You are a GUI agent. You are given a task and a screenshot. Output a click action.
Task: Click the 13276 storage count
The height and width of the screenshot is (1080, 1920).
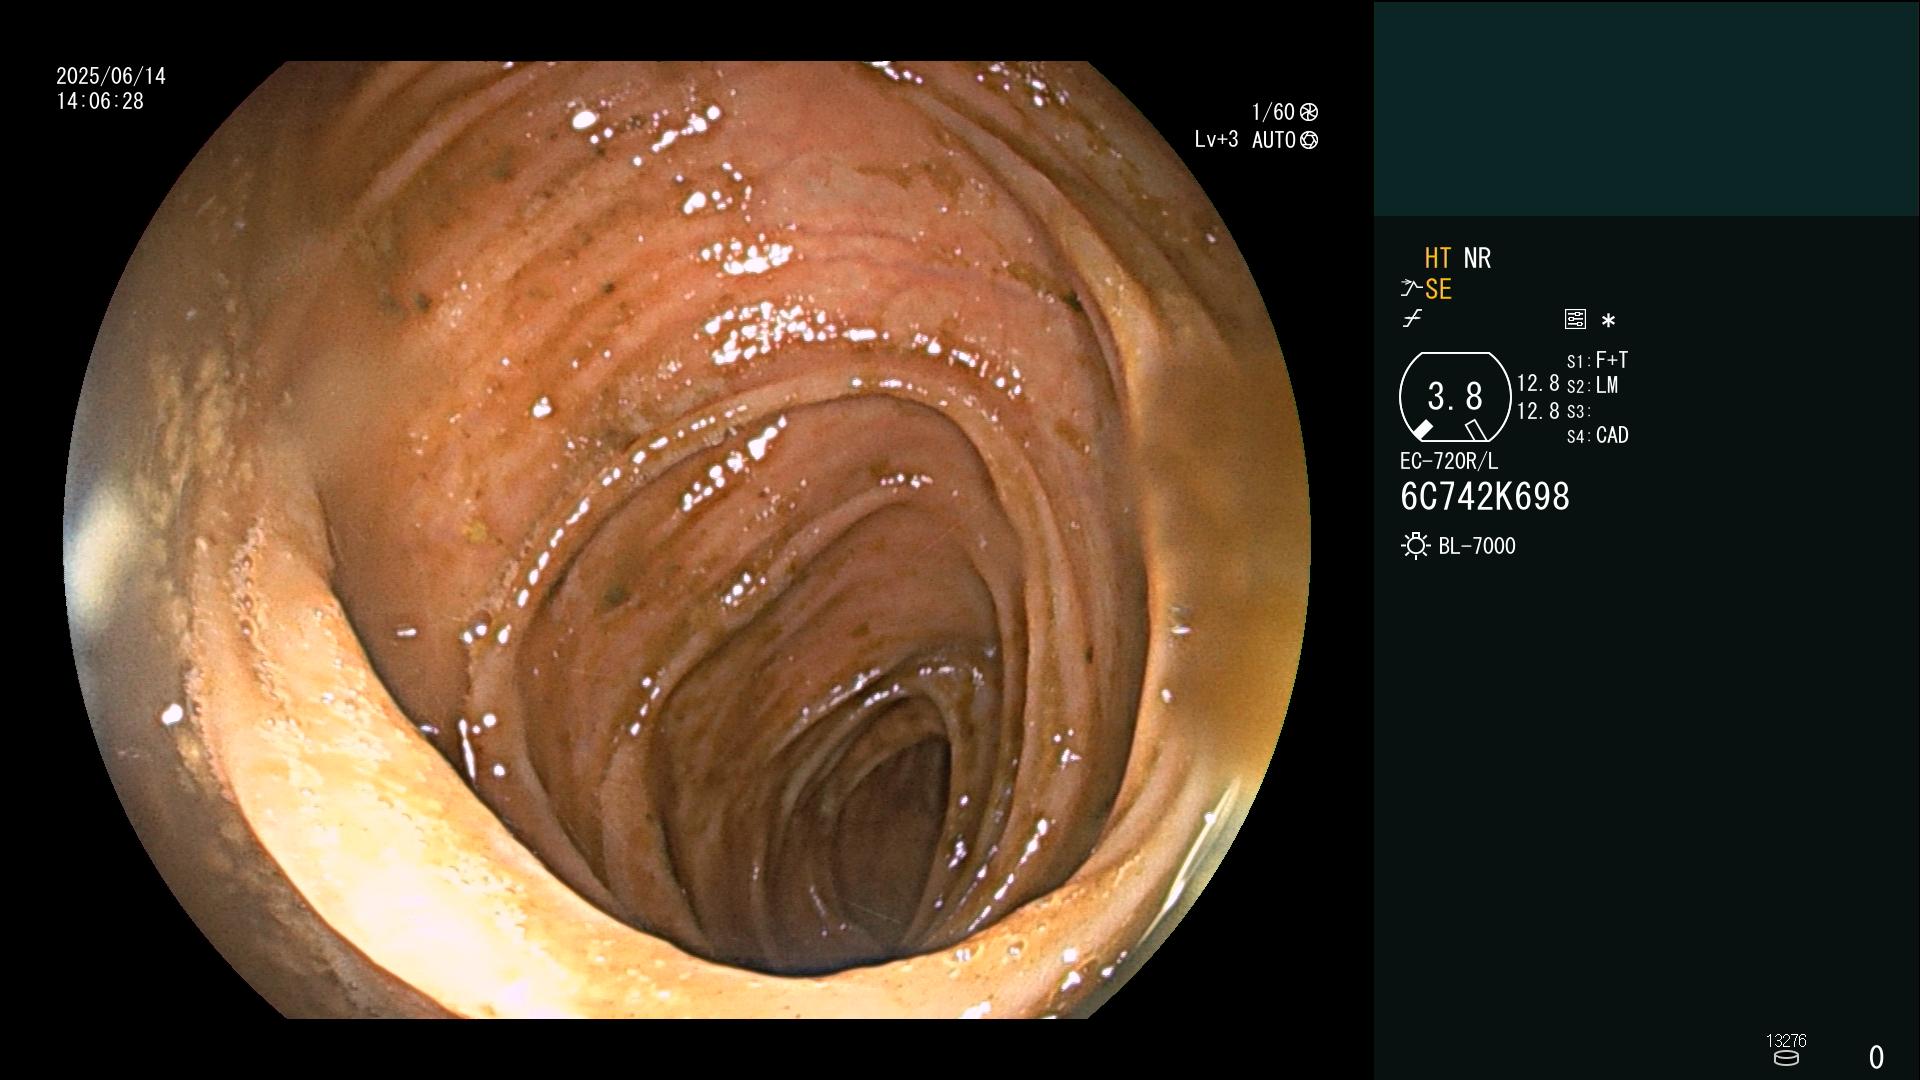pyautogui.click(x=1786, y=1041)
